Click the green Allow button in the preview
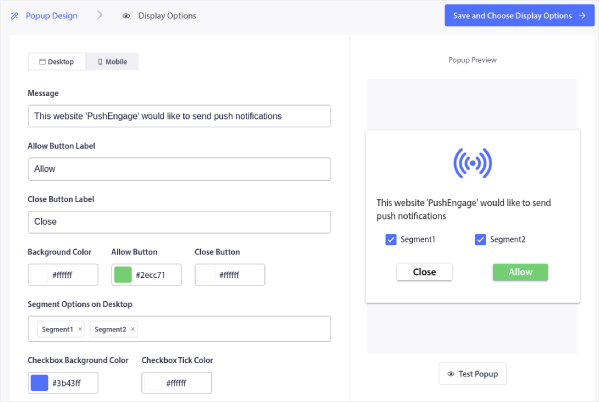 pyautogui.click(x=520, y=272)
